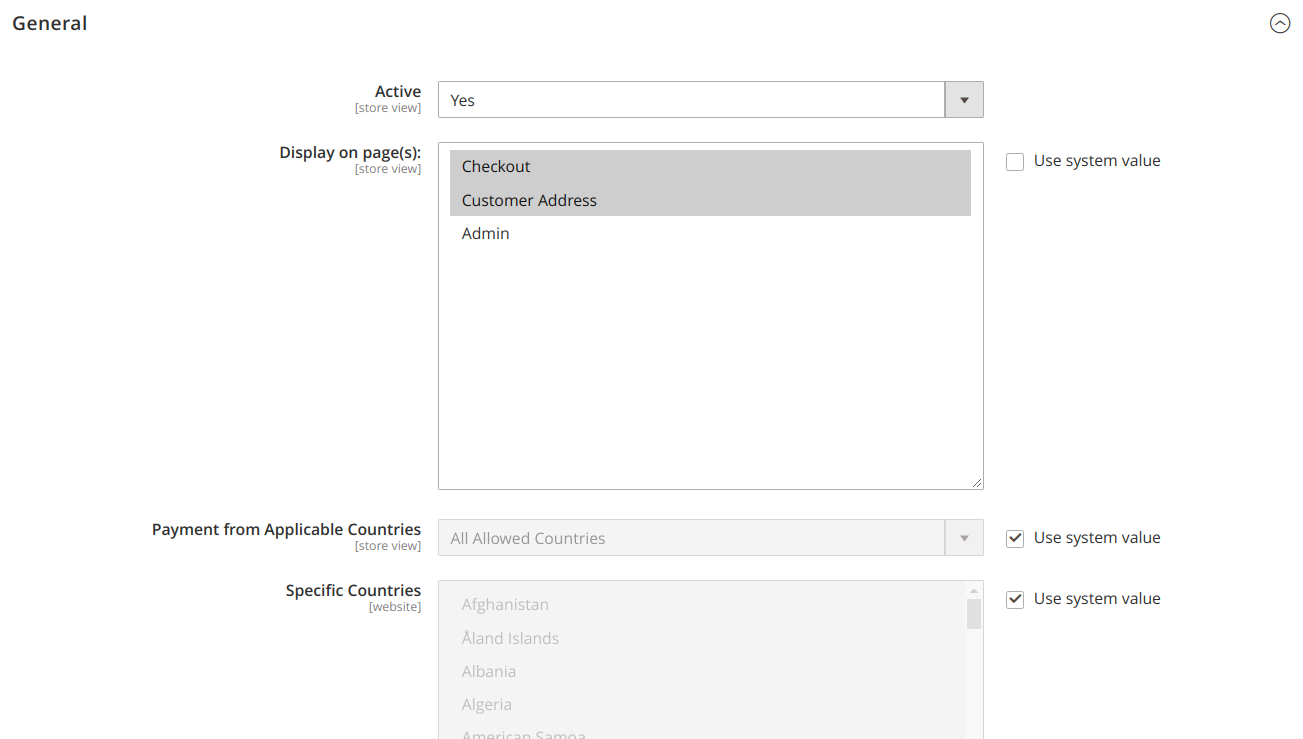Click the General section heading
Screen dimensions: 1303x739
coord(50,23)
